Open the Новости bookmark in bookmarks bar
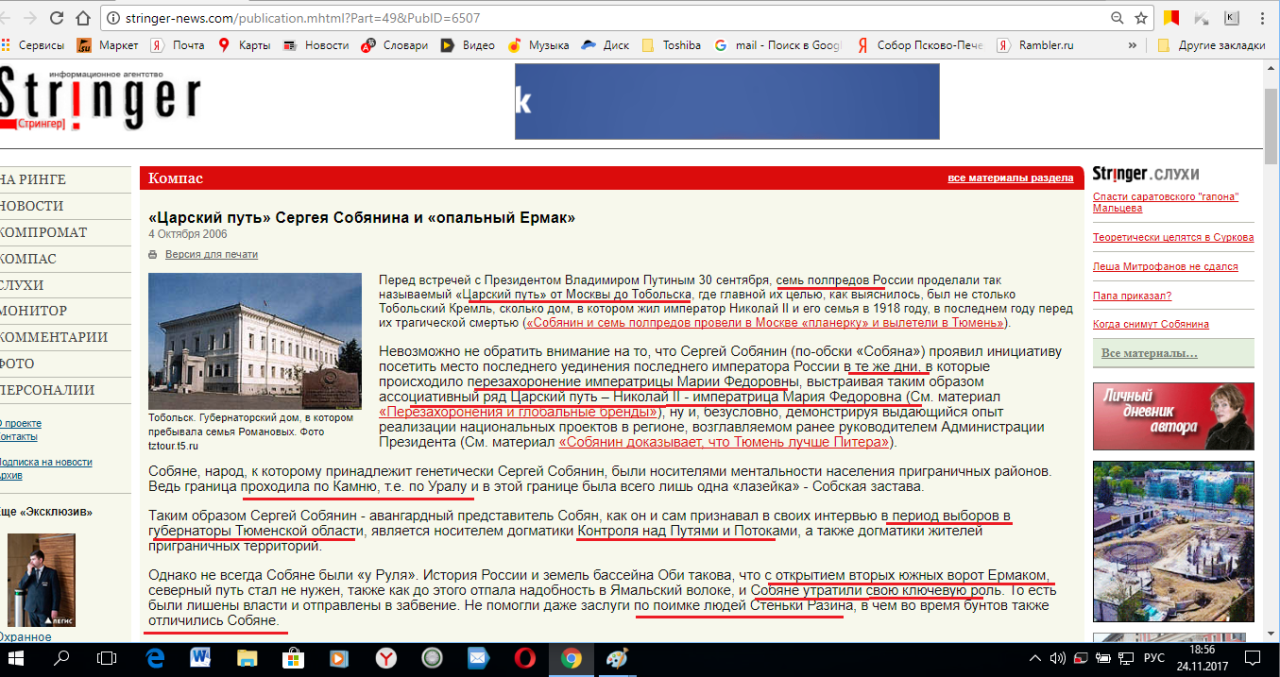The width and height of the screenshot is (1280, 677). [x=316, y=45]
